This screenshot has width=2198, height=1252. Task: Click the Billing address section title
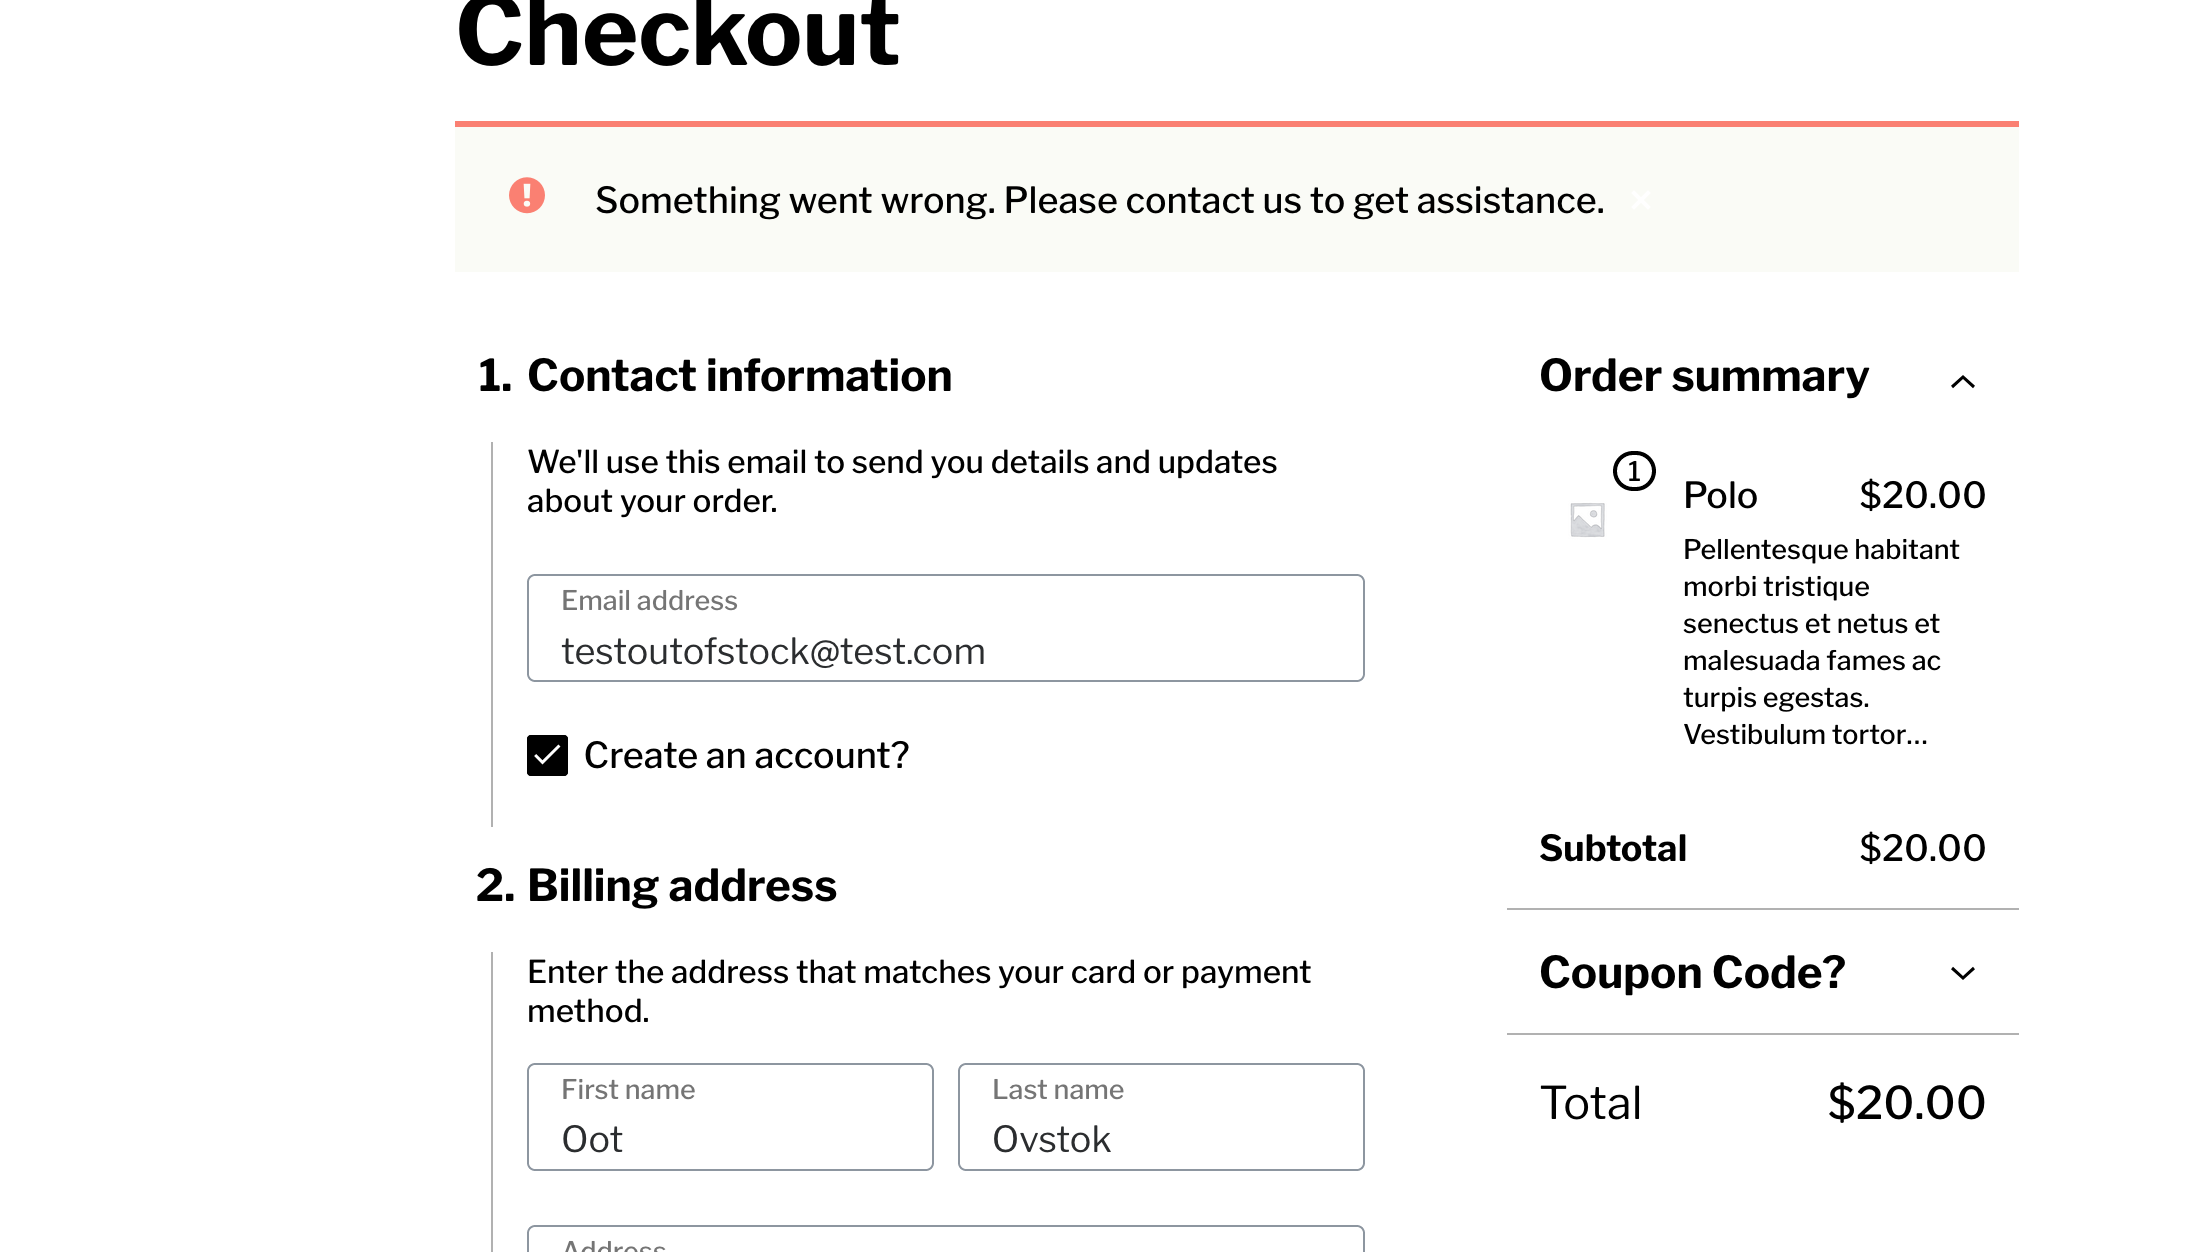[x=682, y=885]
